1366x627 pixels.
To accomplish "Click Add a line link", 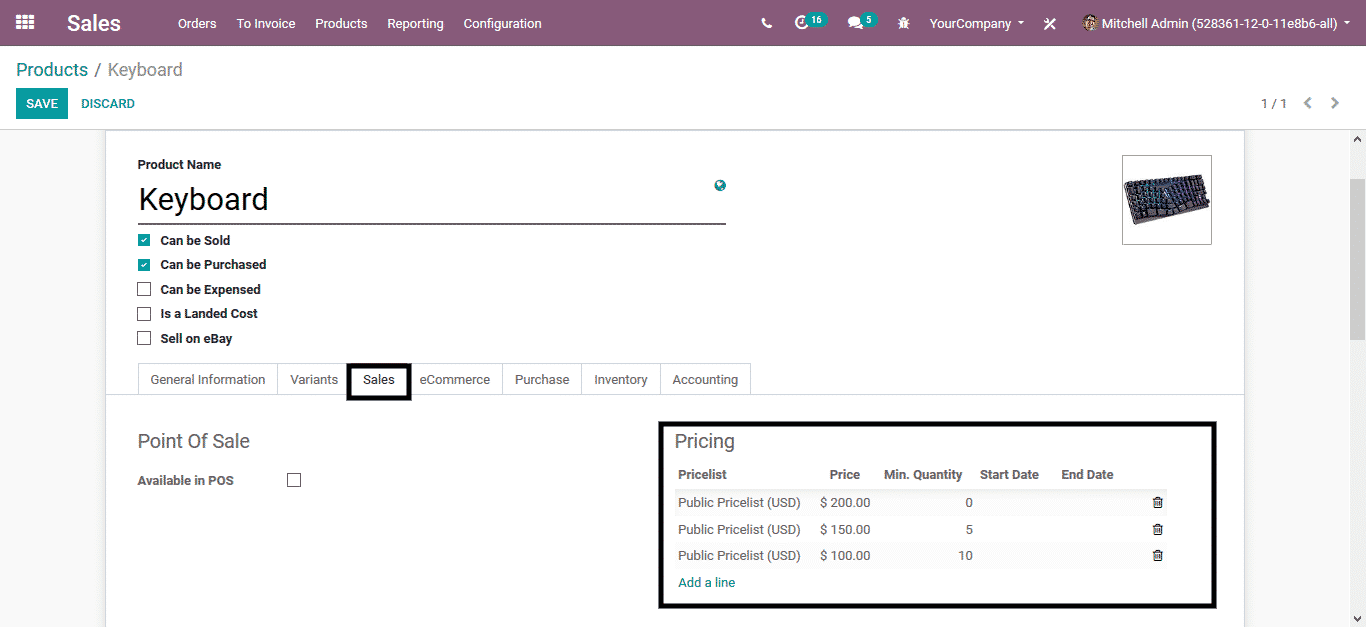I will [x=706, y=583].
